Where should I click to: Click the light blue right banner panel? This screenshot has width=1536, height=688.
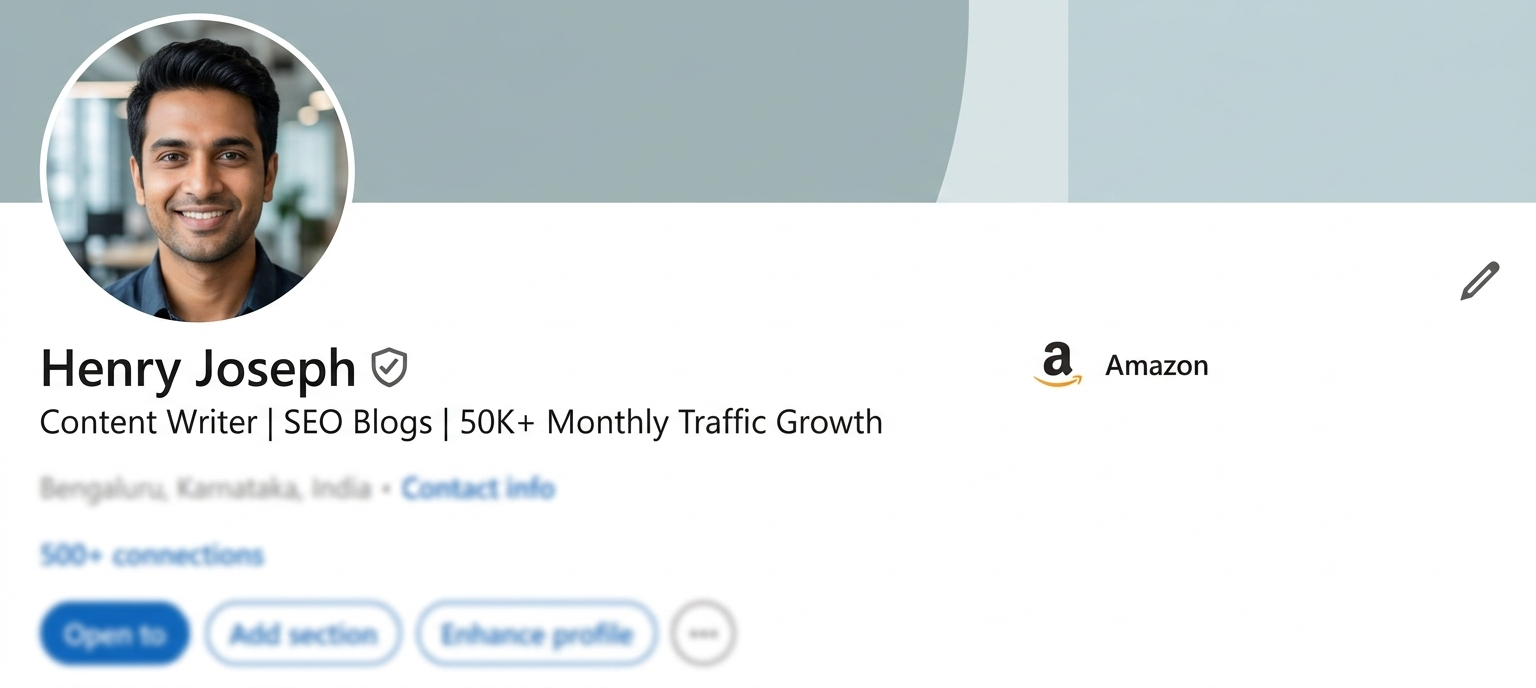pyautogui.click(x=1300, y=100)
